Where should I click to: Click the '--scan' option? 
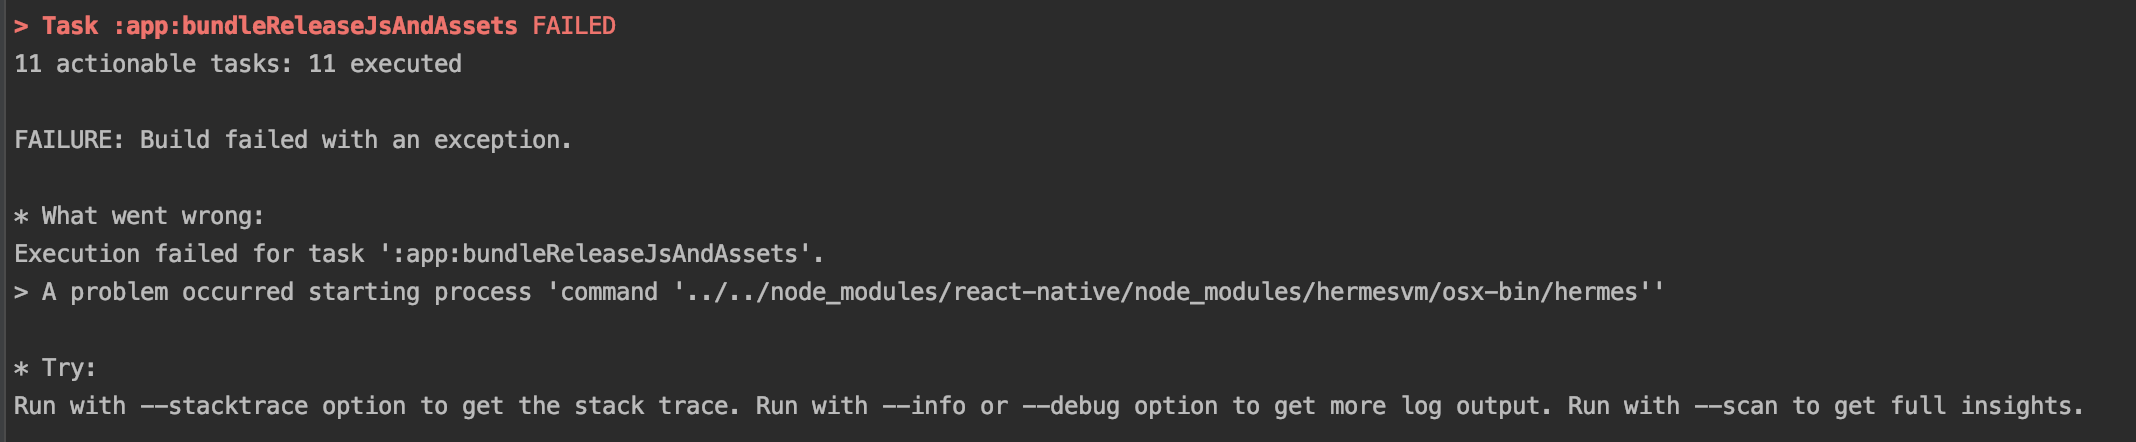click(1735, 406)
